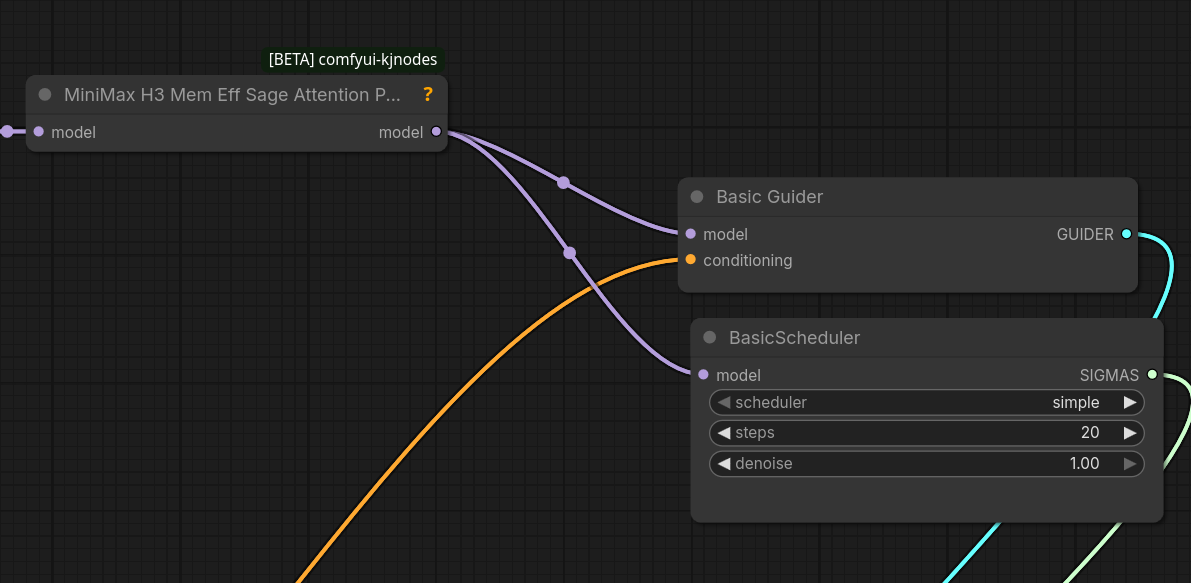Select the Basic Guider node title

(x=769, y=197)
